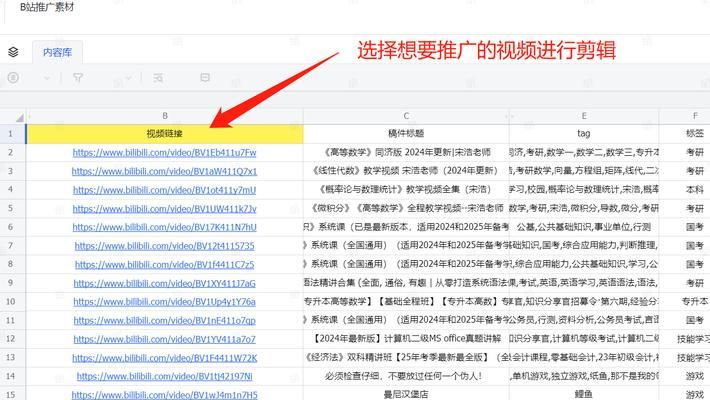Open the bilibili link ending BV1ot411y7mU
This screenshot has height=400, width=710.
(164, 190)
